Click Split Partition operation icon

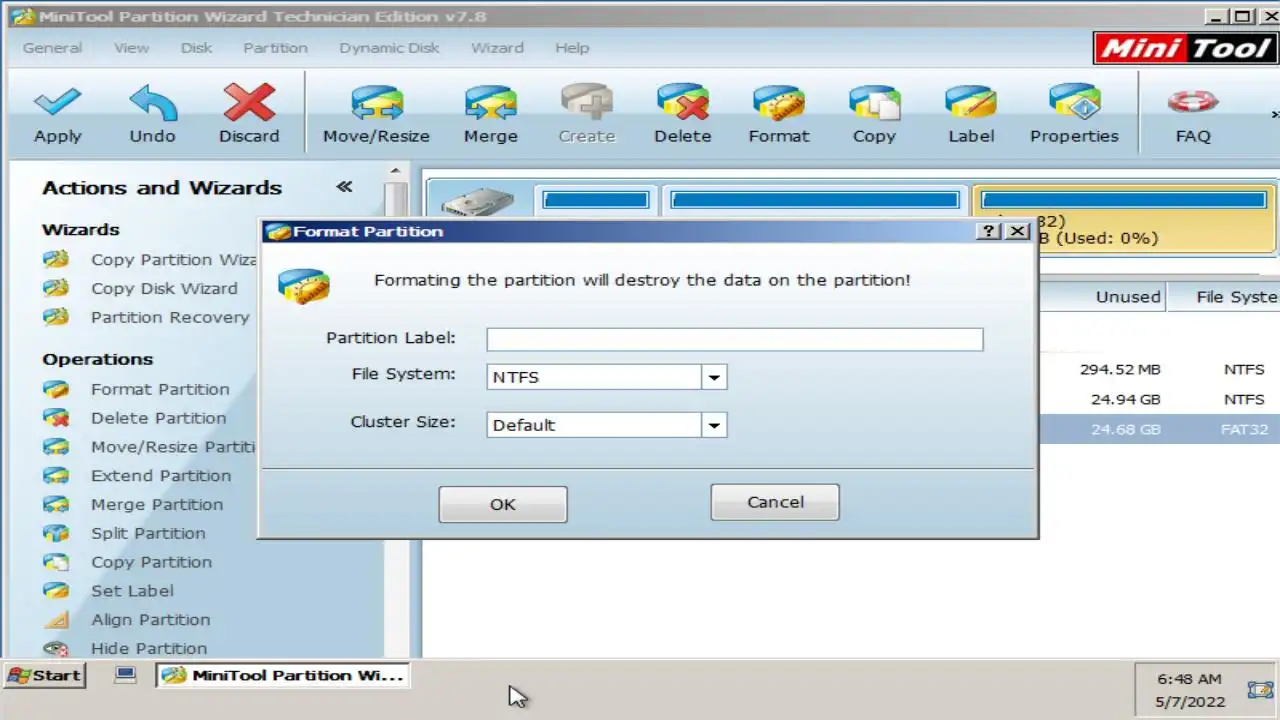(x=56, y=533)
